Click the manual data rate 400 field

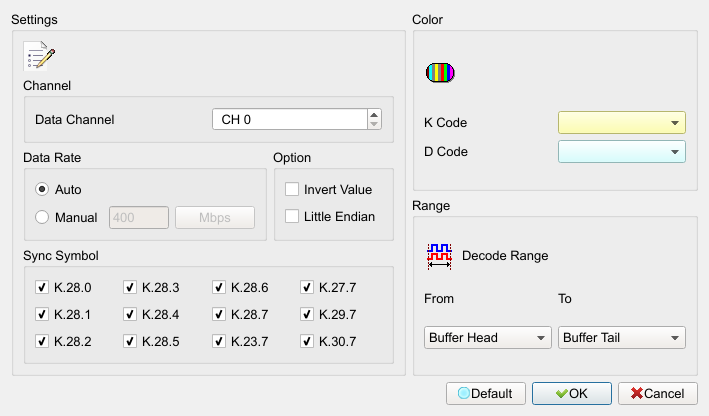pyautogui.click(x=139, y=217)
